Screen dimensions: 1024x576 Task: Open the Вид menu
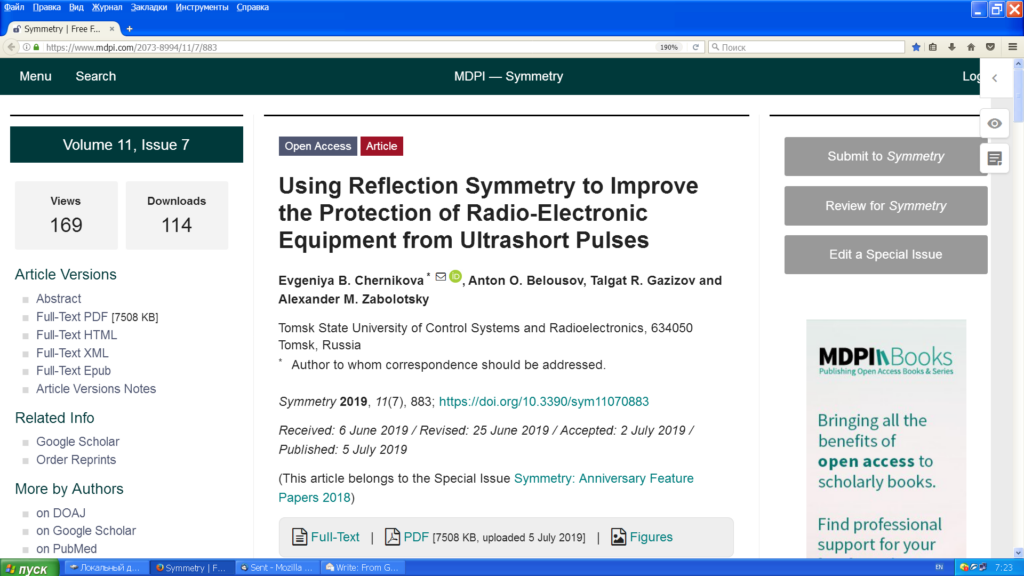(76, 7)
